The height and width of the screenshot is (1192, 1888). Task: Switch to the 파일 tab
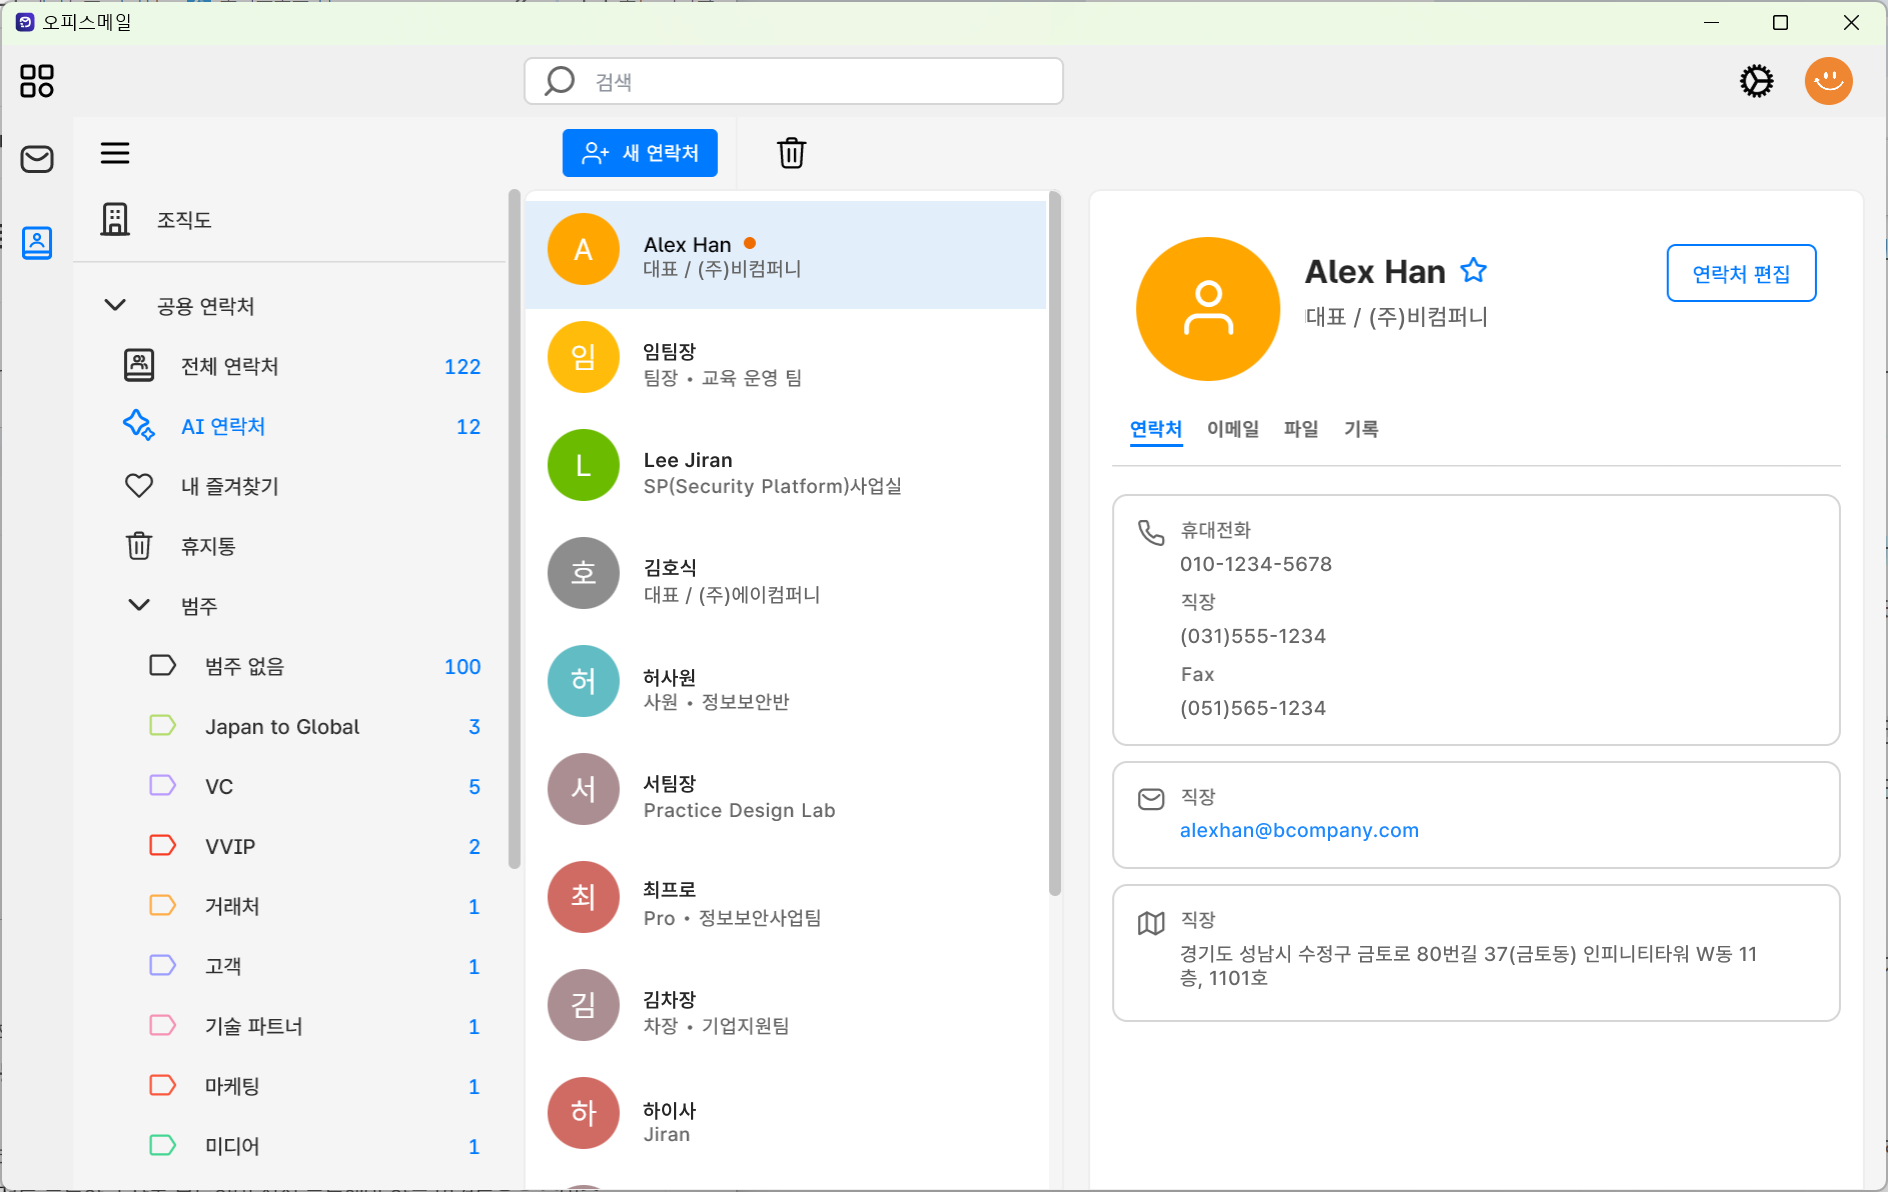tap(1301, 429)
